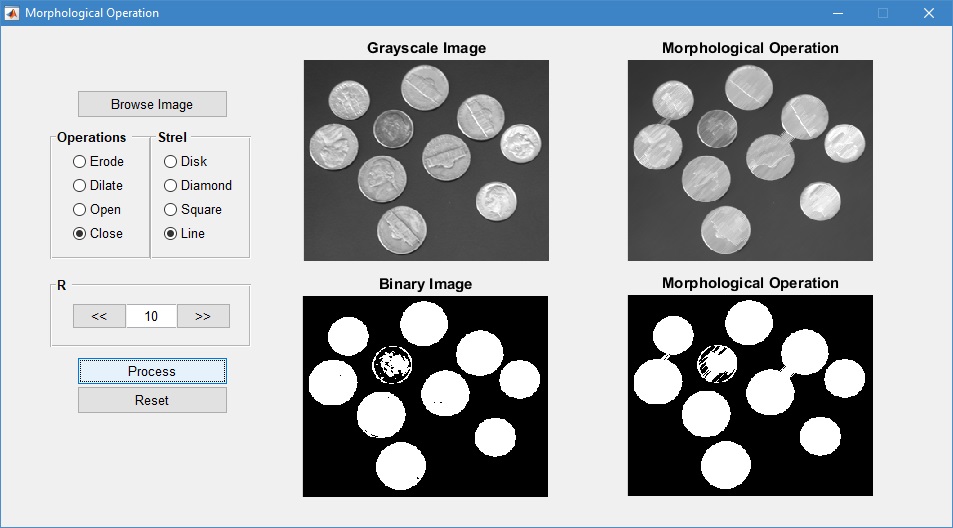
Task: Click the bottom-right binary morphological result
Action: click(x=750, y=396)
